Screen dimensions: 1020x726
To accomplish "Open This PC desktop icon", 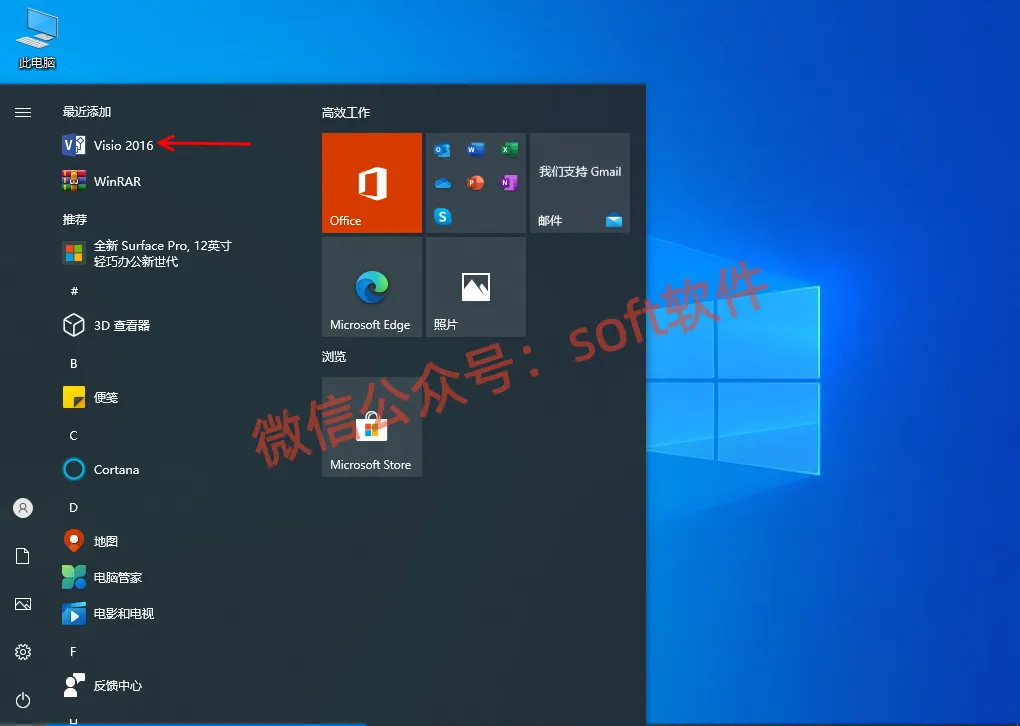I will (37, 39).
